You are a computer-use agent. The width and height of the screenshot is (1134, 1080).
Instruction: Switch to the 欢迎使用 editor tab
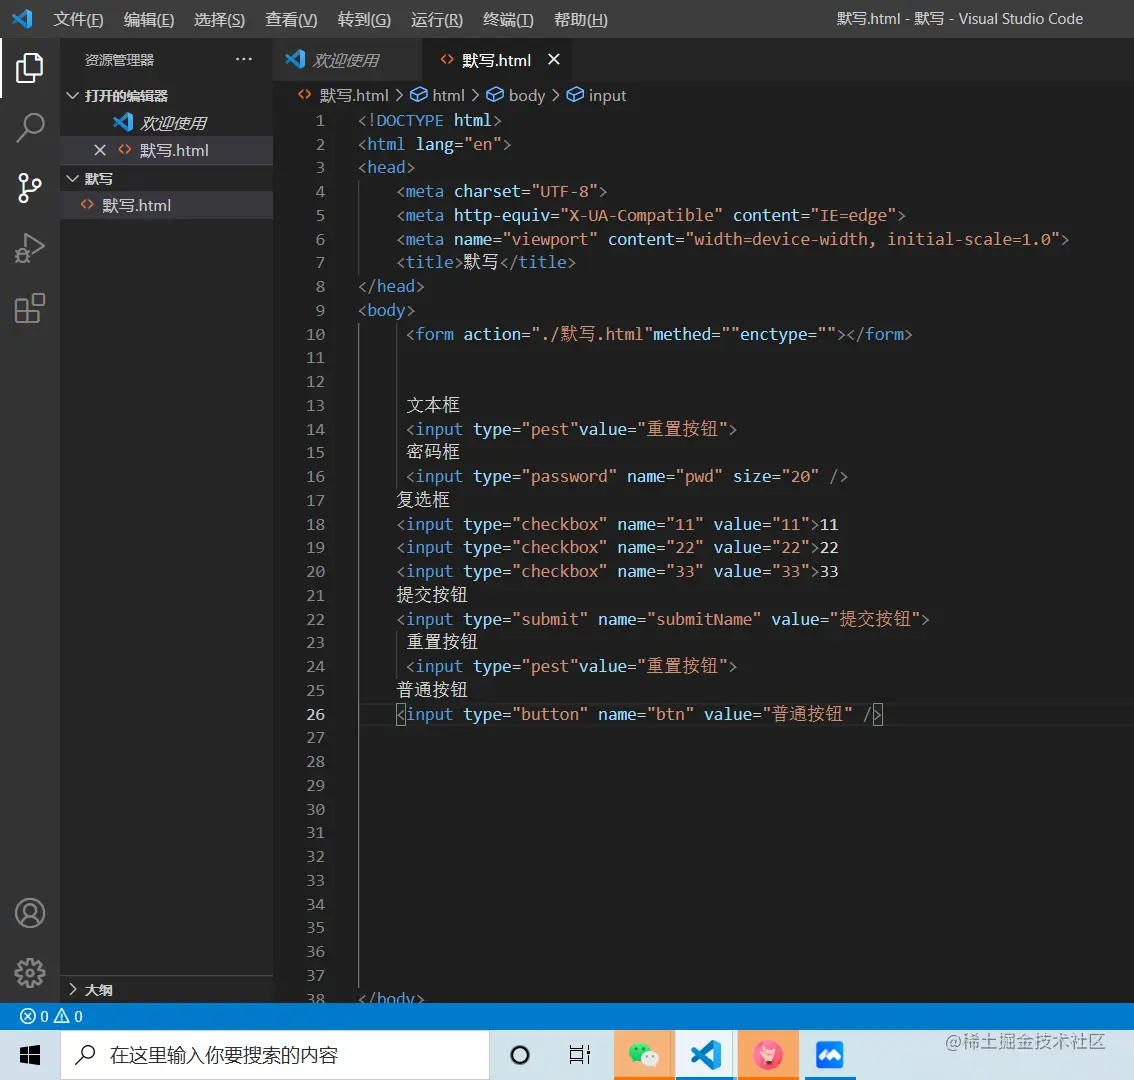point(347,59)
